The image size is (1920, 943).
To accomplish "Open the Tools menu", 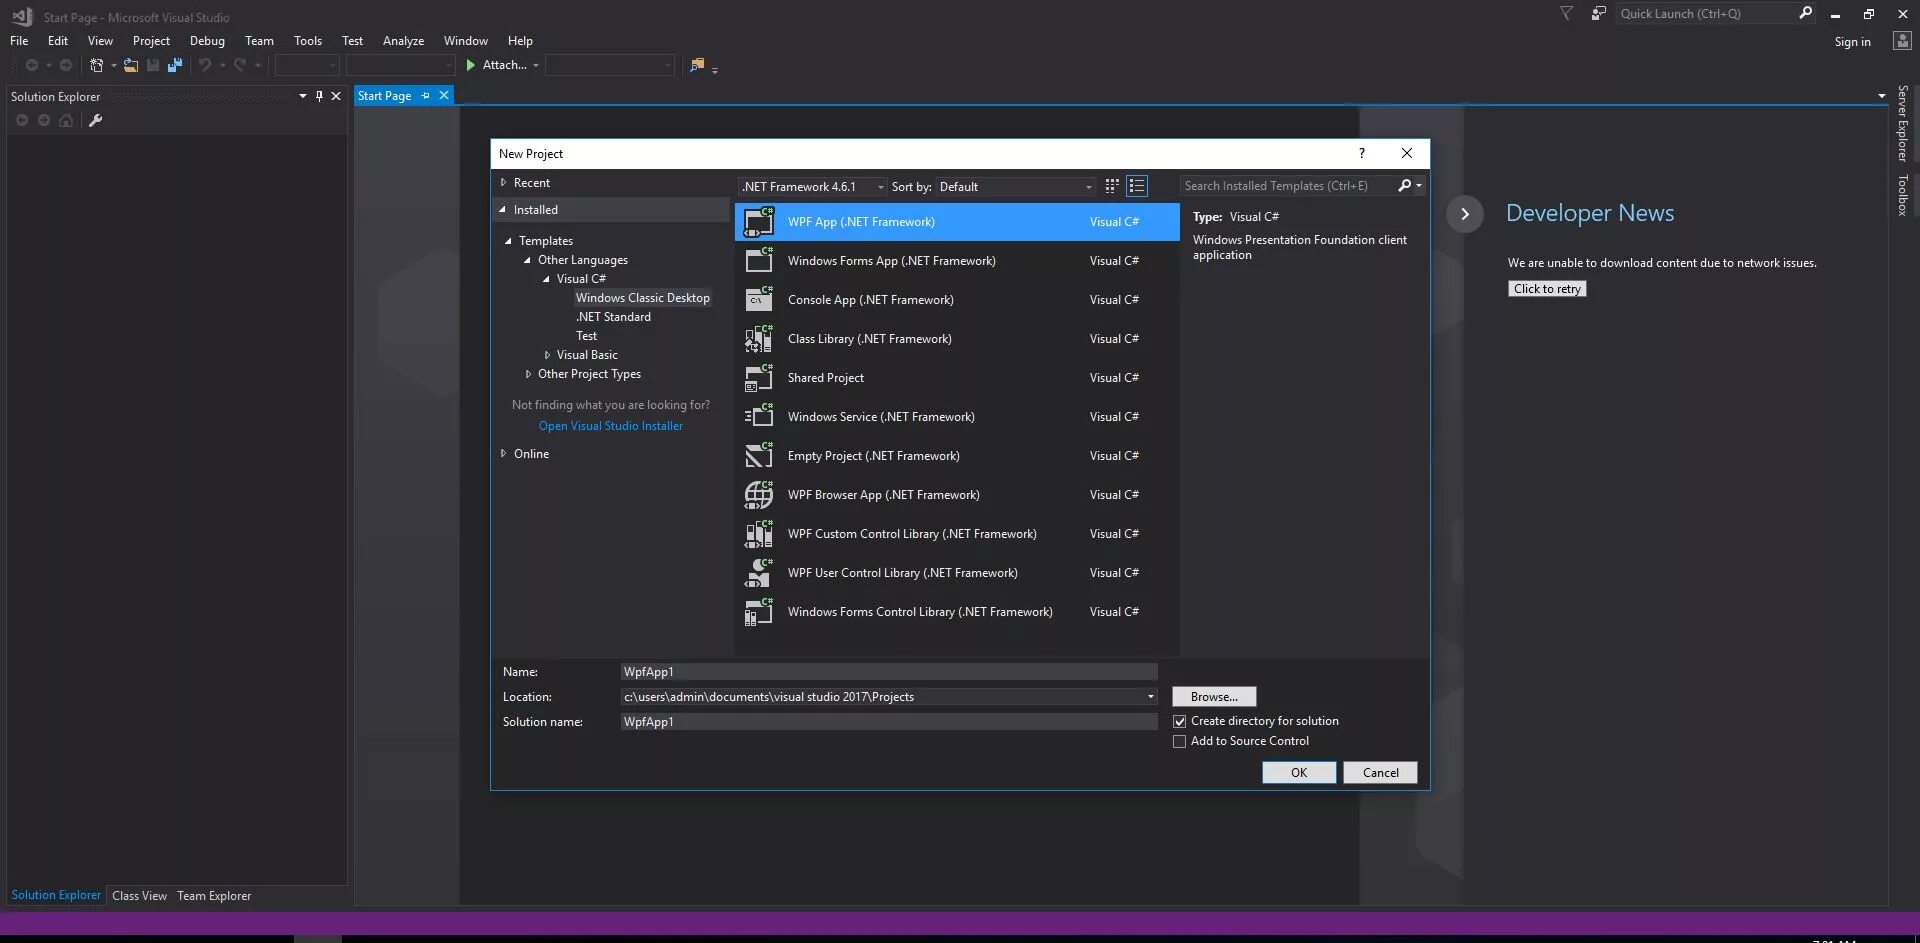I will 308,41.
